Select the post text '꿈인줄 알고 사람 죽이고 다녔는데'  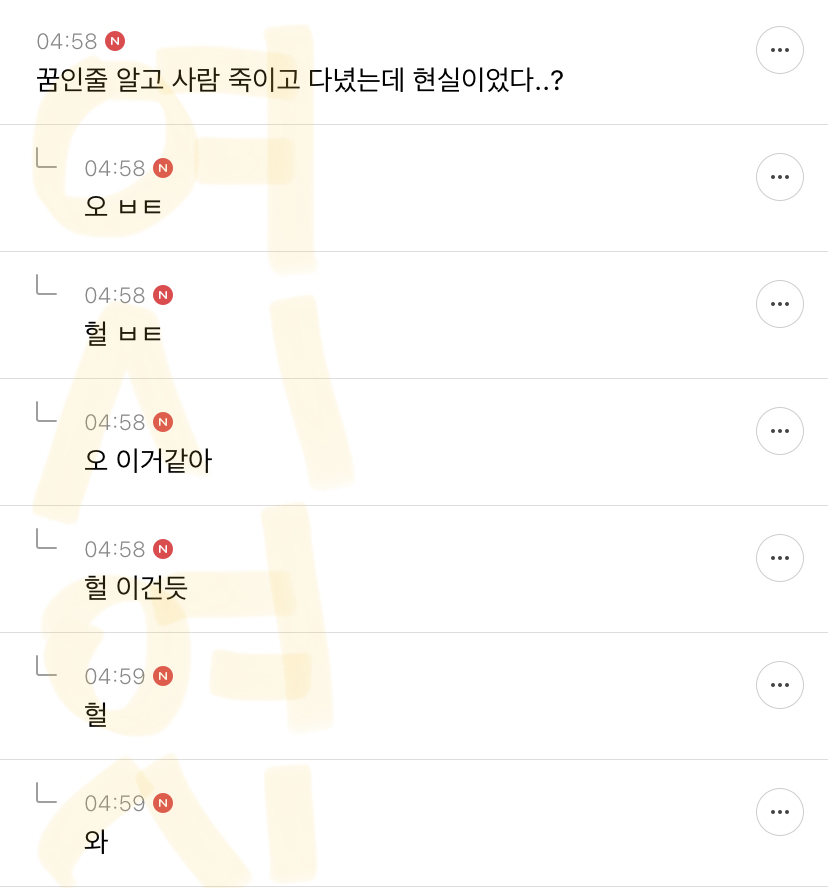tap(220, 80)
